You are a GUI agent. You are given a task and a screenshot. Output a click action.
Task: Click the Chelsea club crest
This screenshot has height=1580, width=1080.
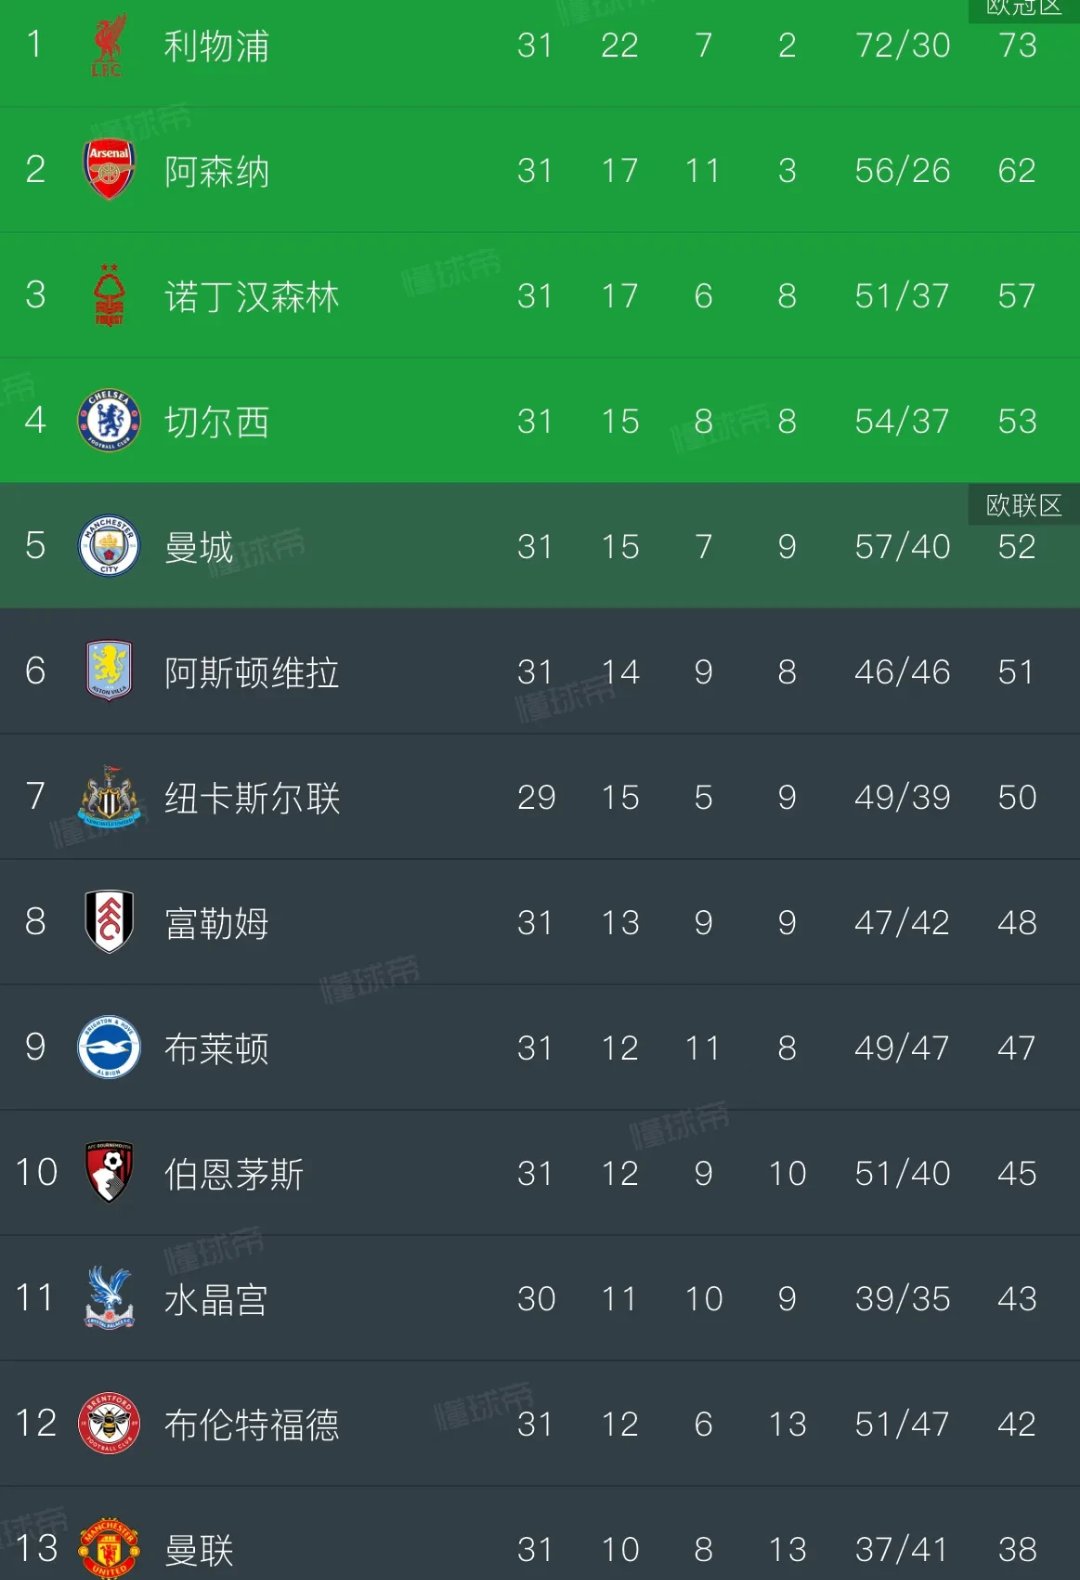point(108,421)
